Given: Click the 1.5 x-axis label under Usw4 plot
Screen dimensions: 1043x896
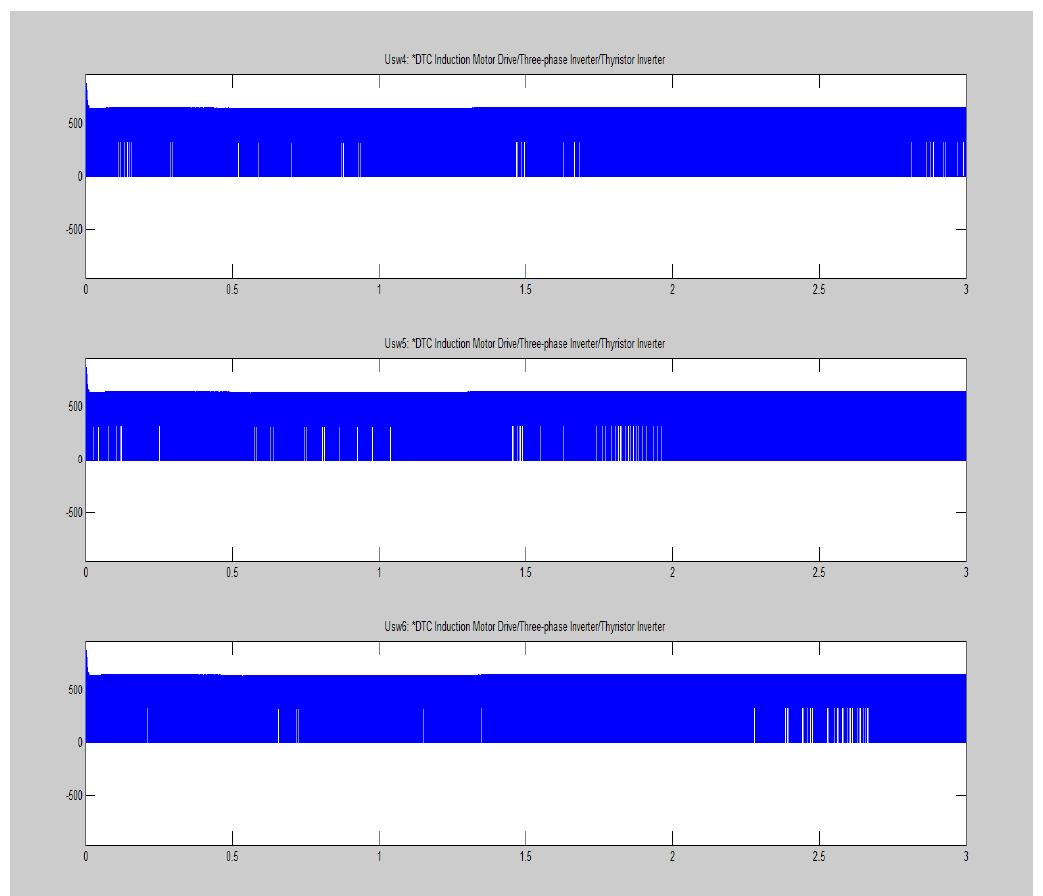Looking at the screenshot, I should [x=525, y=289].
